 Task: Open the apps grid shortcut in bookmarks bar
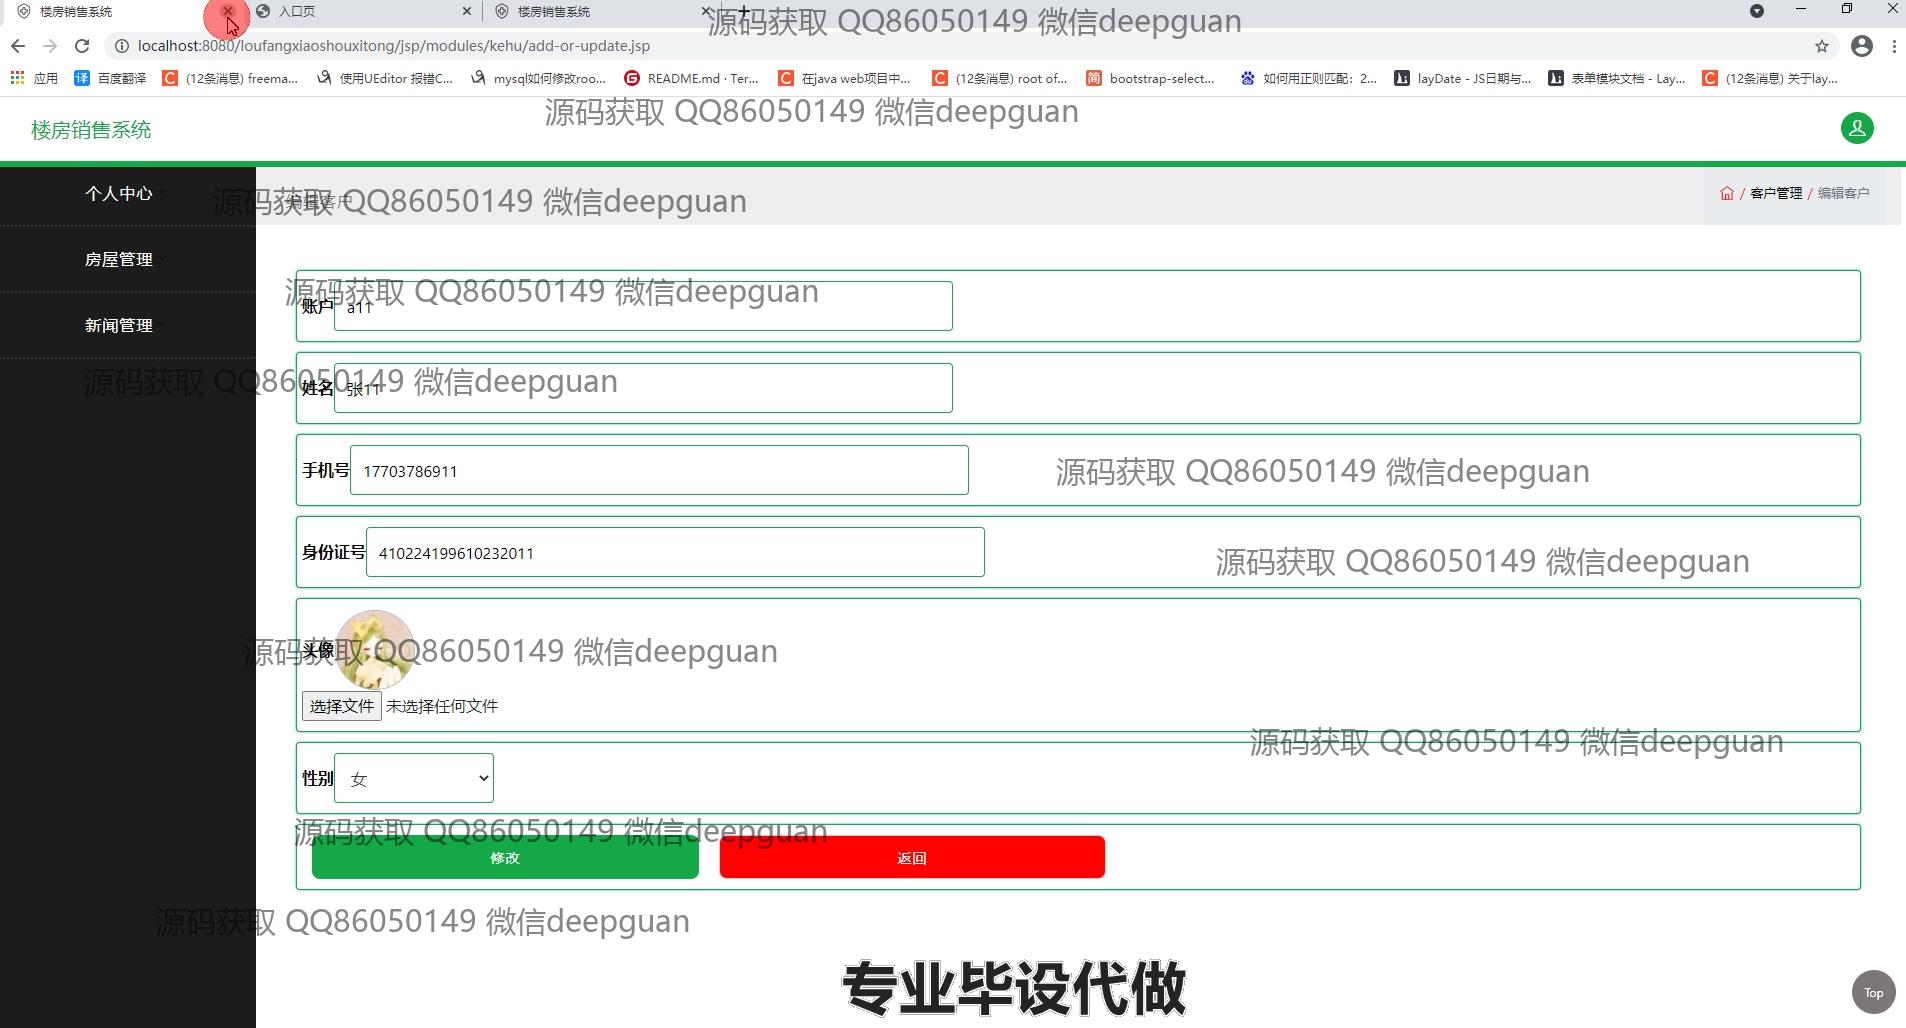[18, 78]
